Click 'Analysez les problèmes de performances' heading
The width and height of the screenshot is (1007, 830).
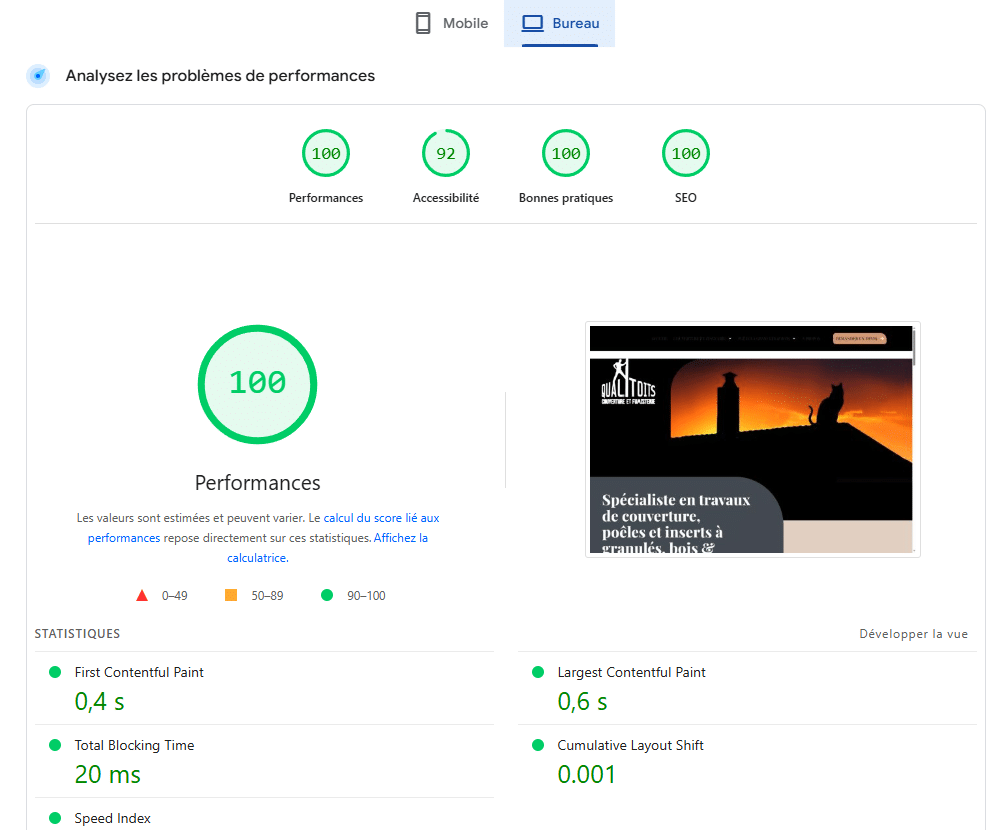click(220, 76)
